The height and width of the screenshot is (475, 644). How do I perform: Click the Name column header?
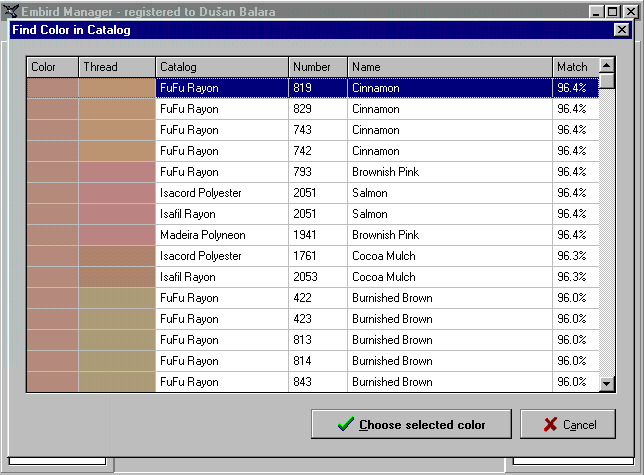(x=450, y=67)
